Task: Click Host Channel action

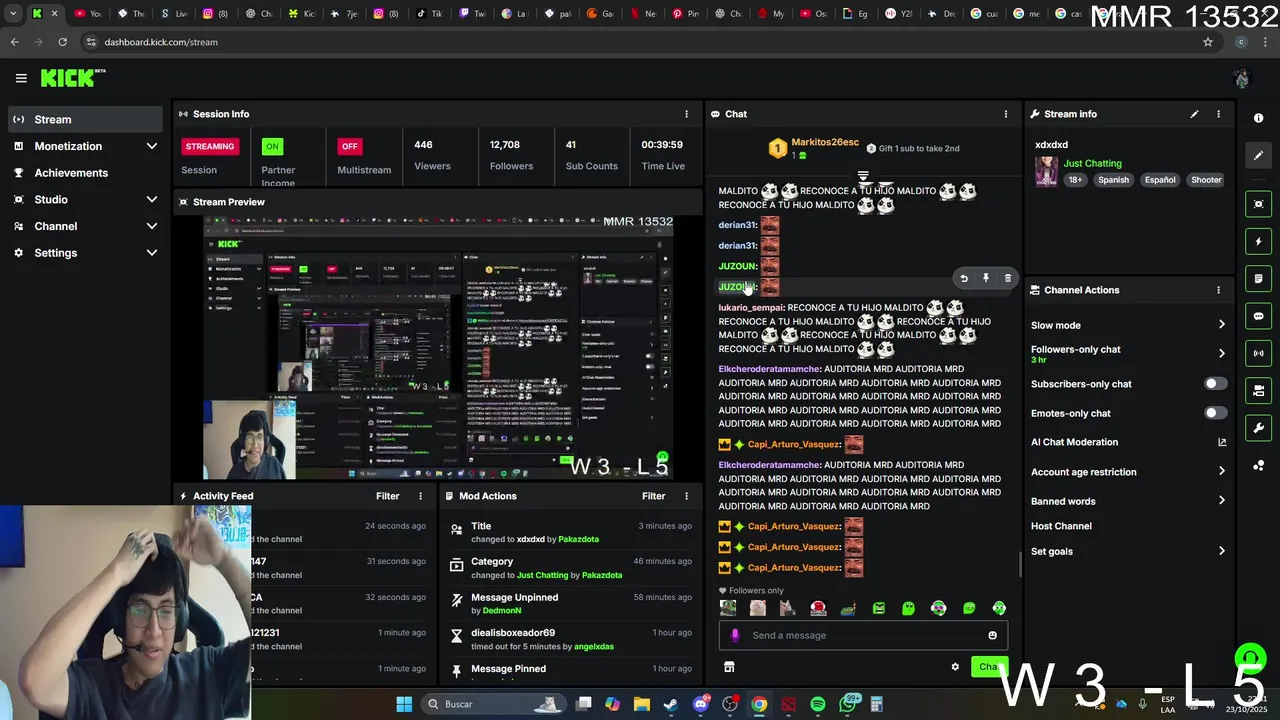Action: [x=1061, y=526]
